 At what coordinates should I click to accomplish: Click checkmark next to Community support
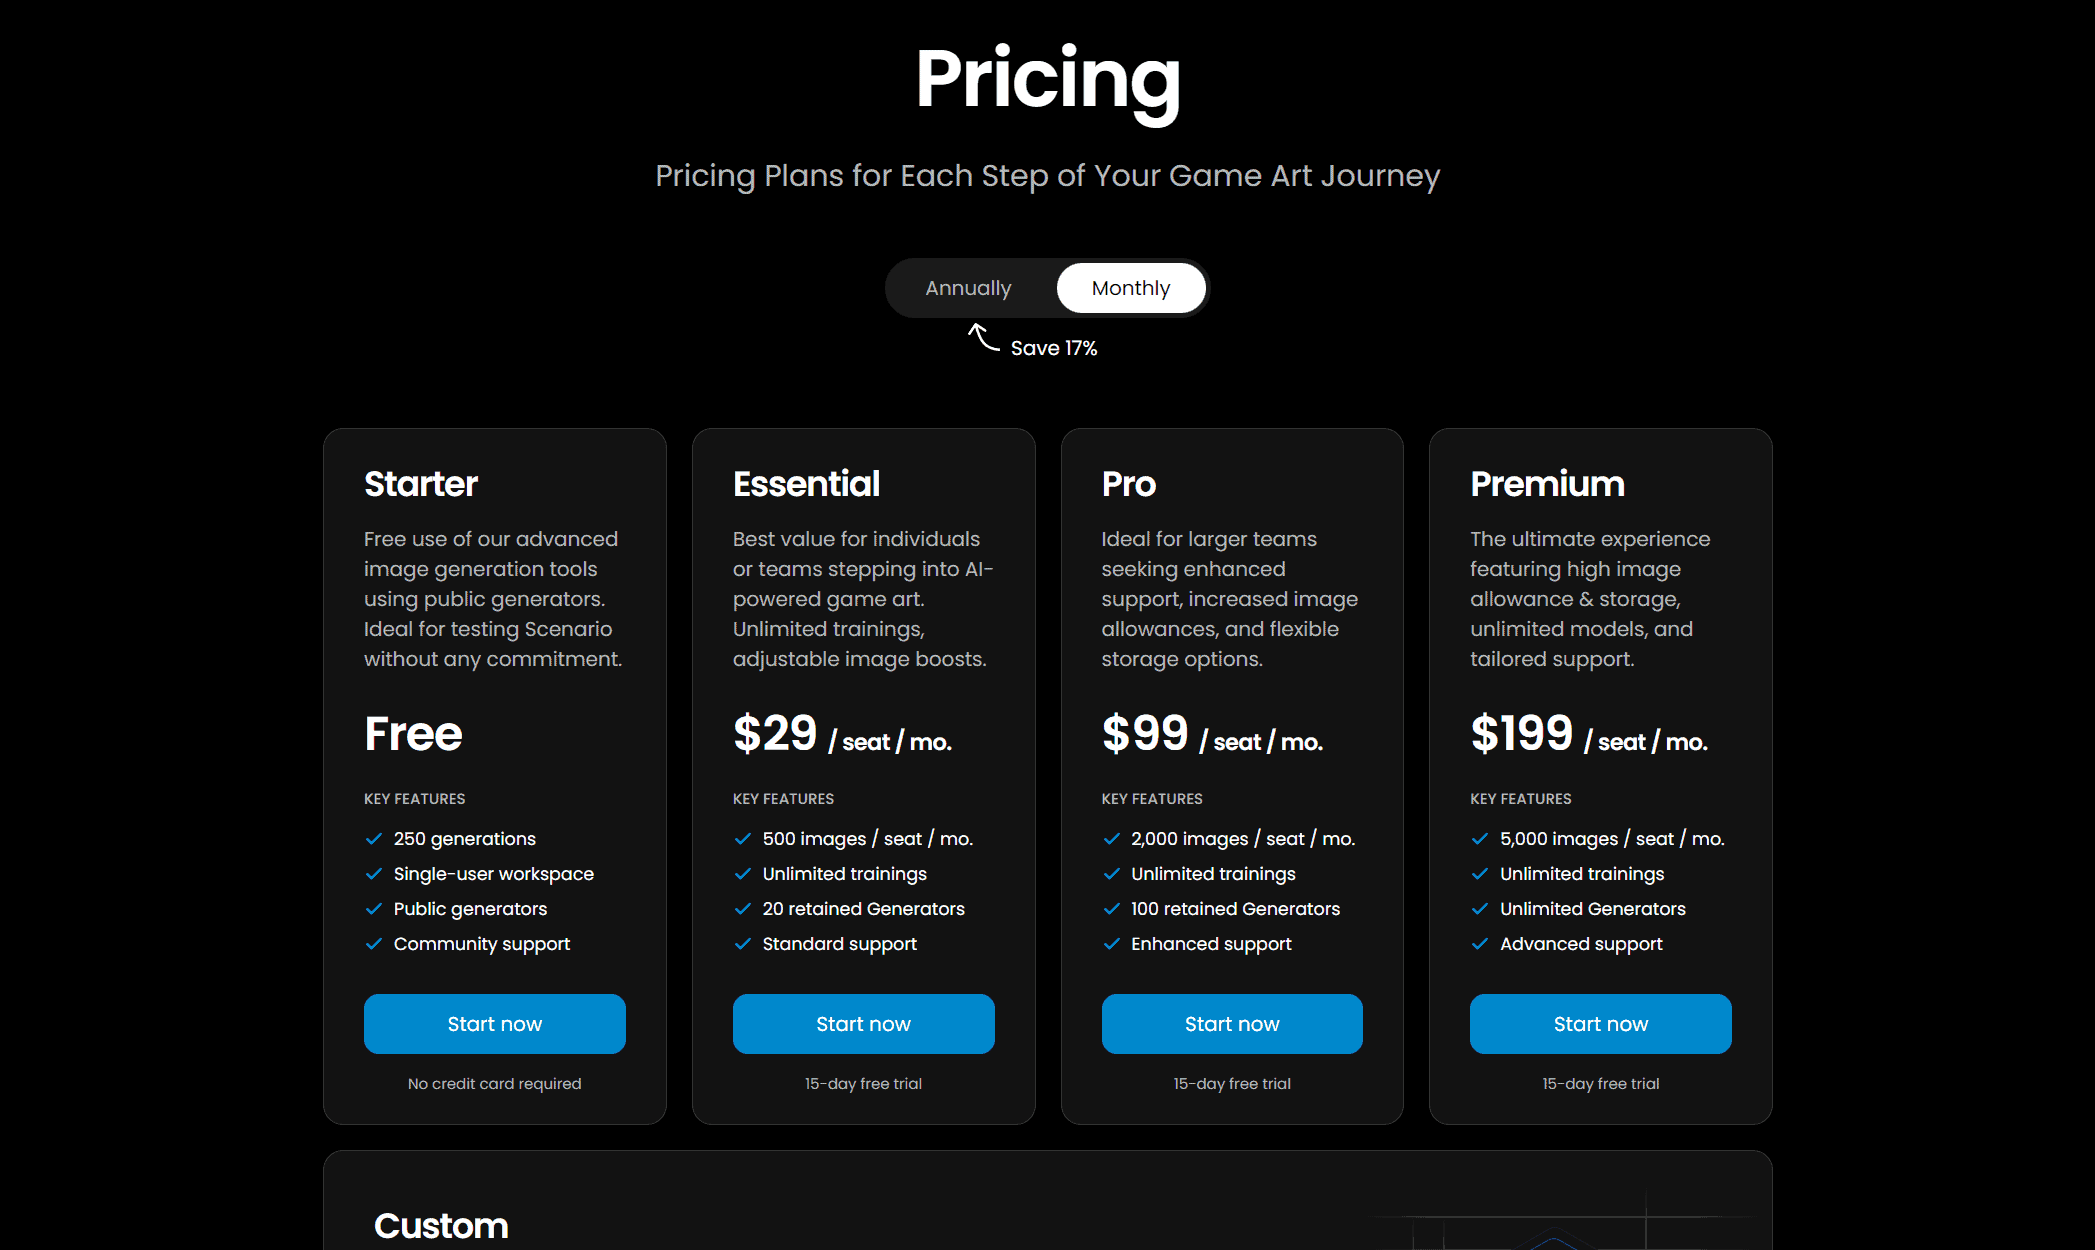click(374, 944)
